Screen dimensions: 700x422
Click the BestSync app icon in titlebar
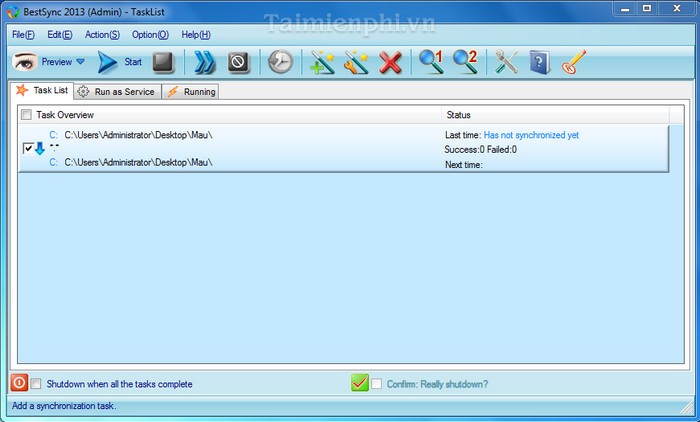(x=14, y=12)
